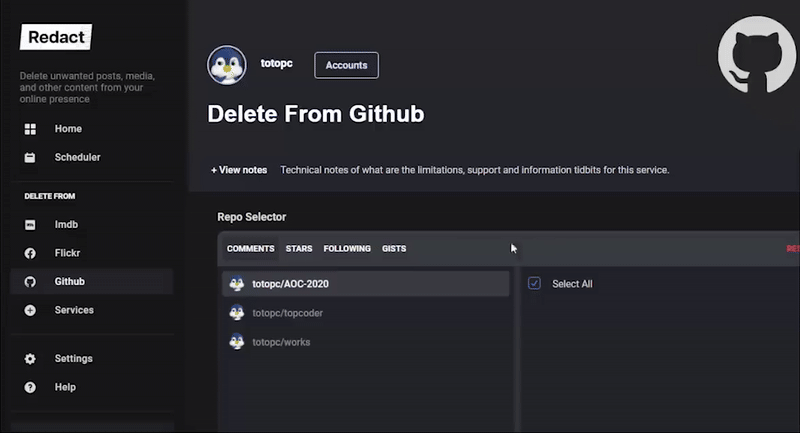800x433 pixels.
Task: Switch to the Following tab
Action: [347, 248]
